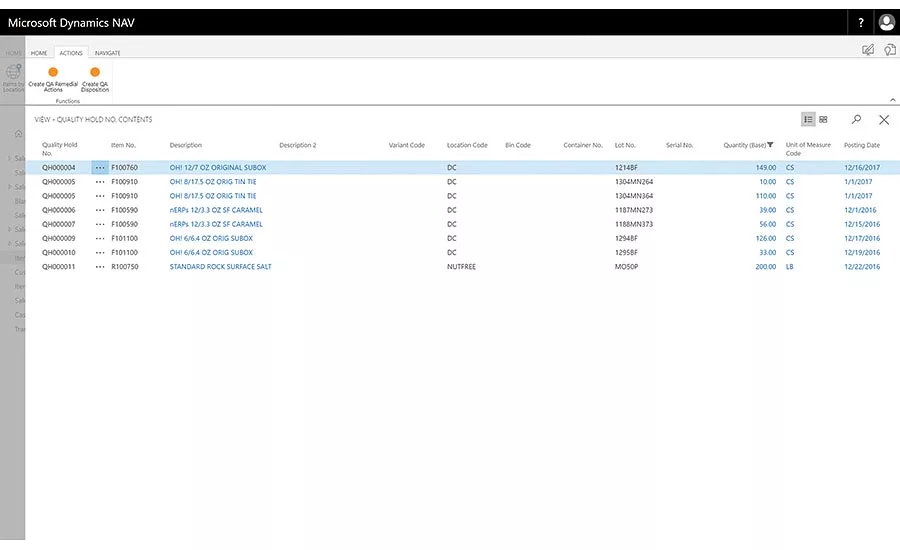Open row menu dots for QH000007
The image size is (900, 550).
coord(100,224)
